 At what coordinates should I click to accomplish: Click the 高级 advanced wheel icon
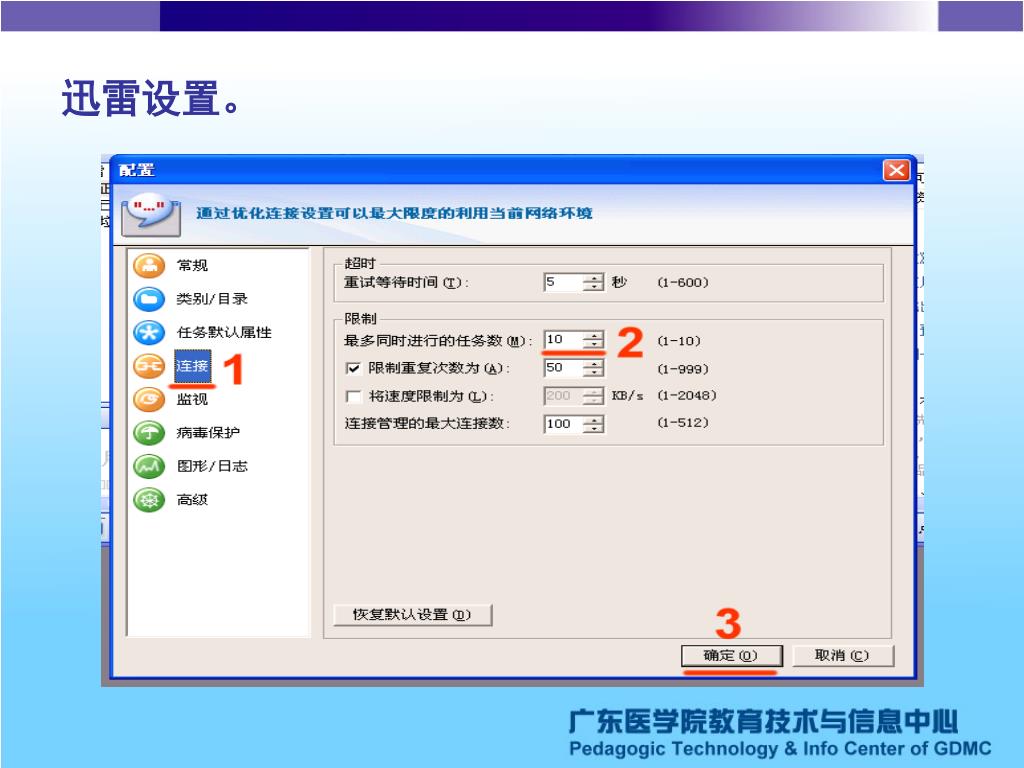[149, 500]
